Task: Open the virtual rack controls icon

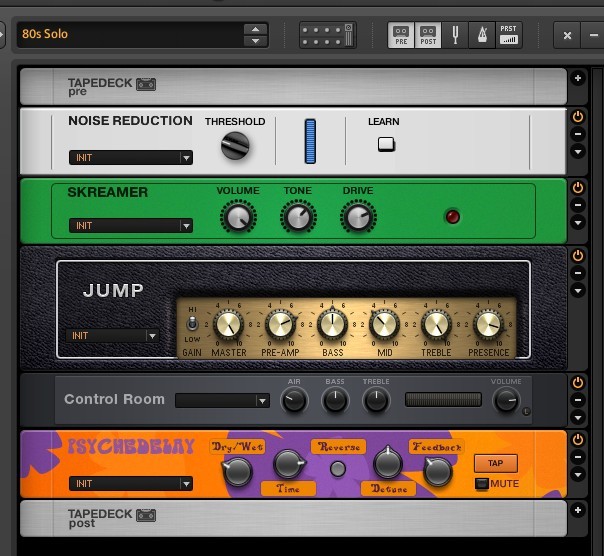Action: [327, 35]
